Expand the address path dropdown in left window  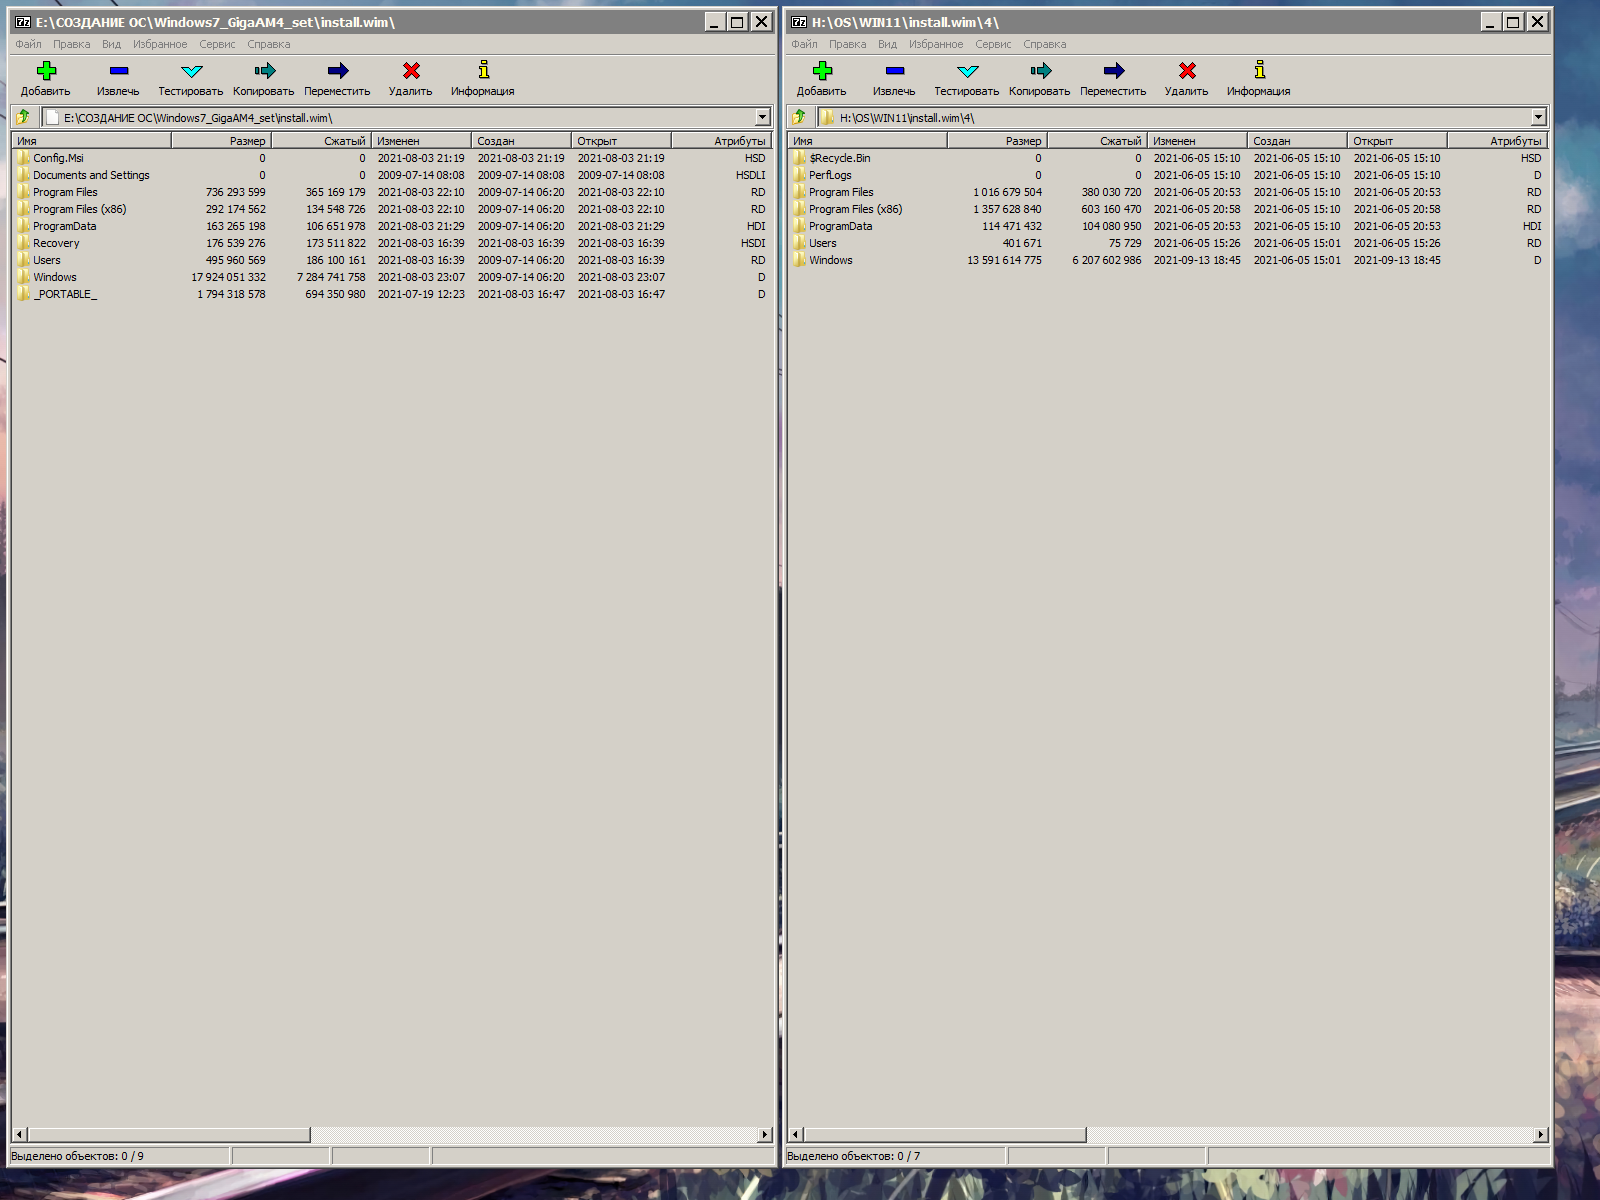(x=762, y=117)
